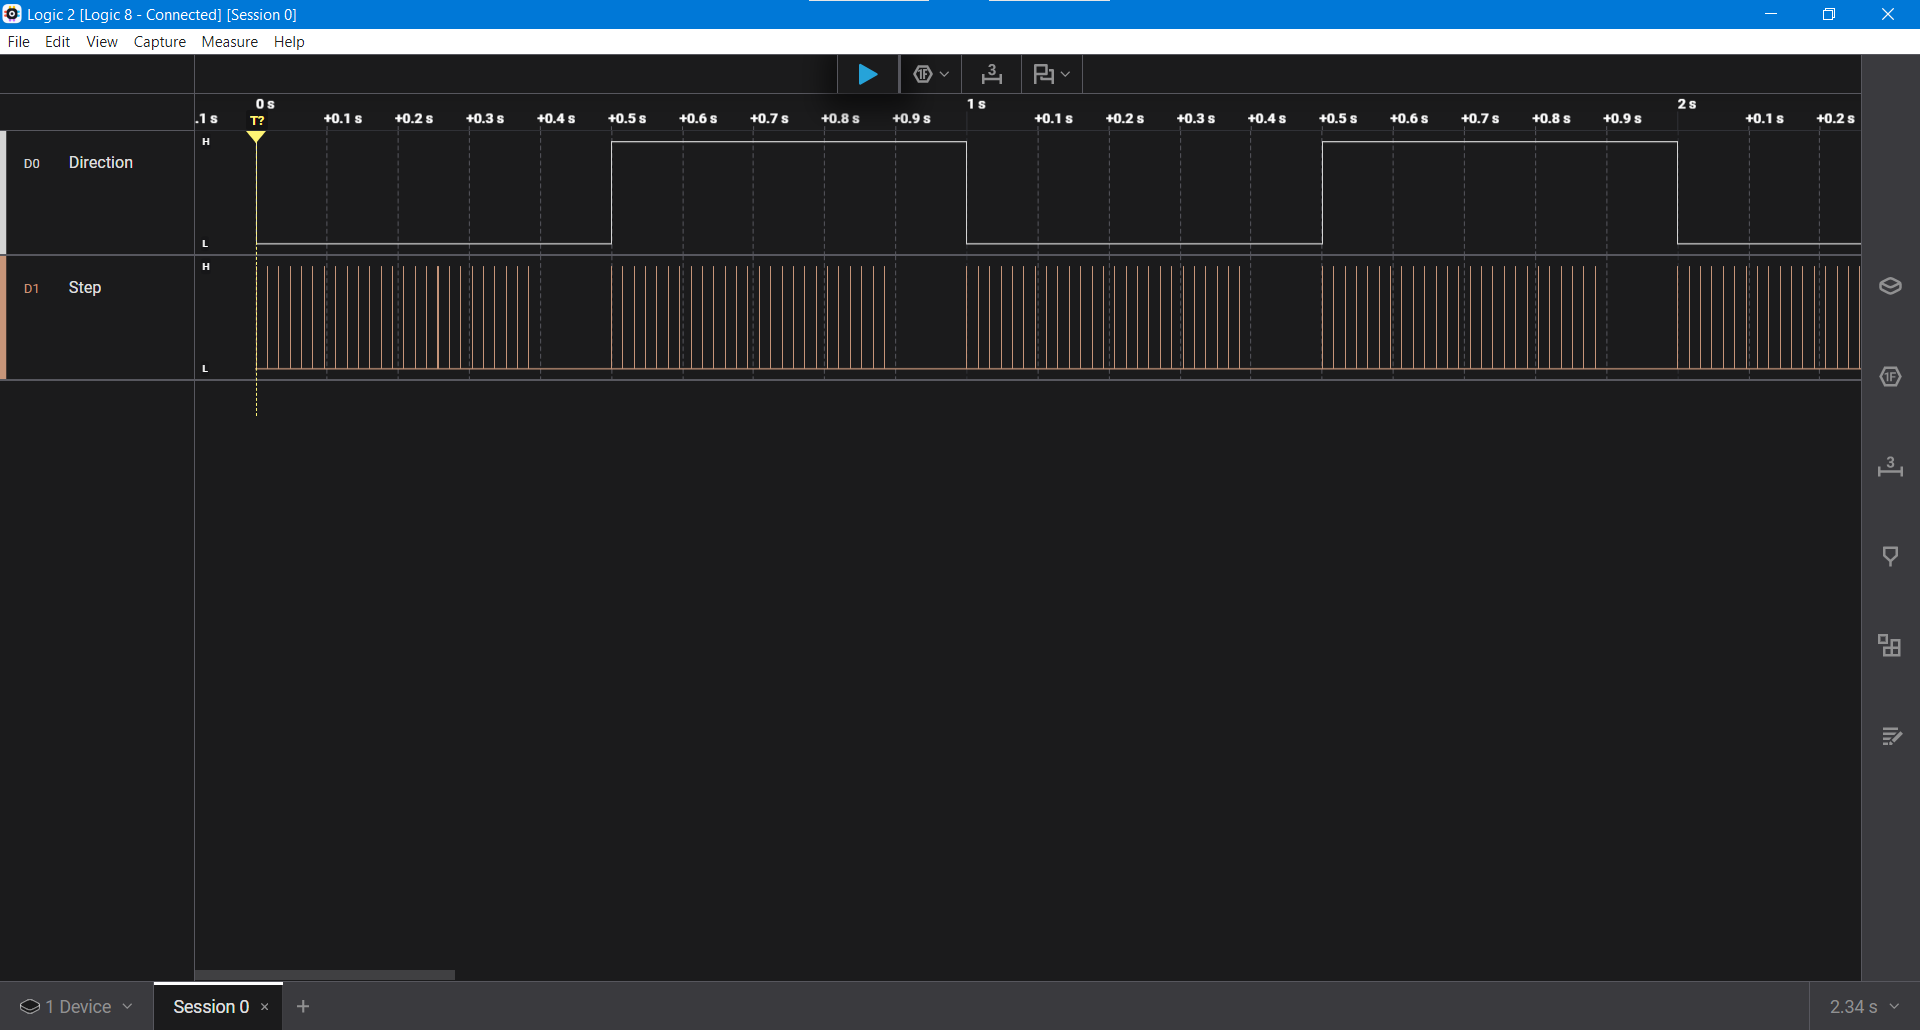
Task: Open the Extensions sidebar panel
Action: tap(1890, 646)
